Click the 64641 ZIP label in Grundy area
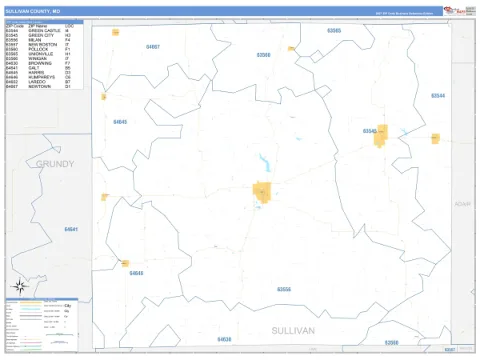Image resolution: width=480 pixels, height=360 pixels. pyautogui.click(x=71, y=229)
